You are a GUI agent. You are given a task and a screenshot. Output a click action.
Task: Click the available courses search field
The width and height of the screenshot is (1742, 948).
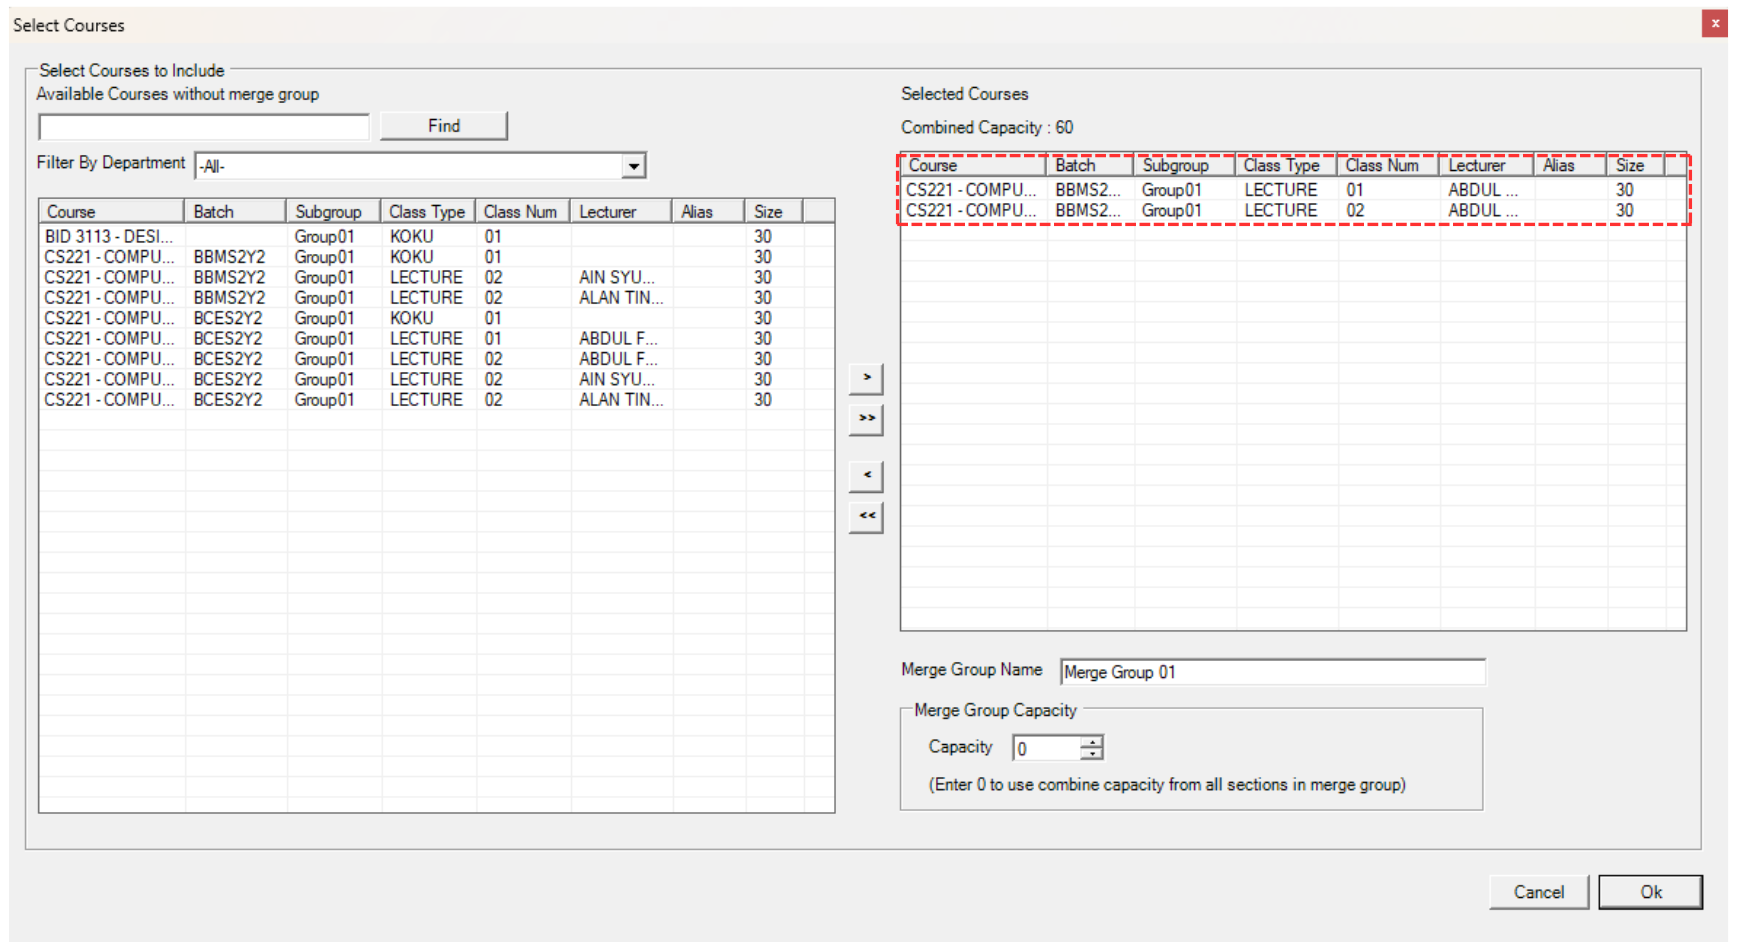coord(204,127)
